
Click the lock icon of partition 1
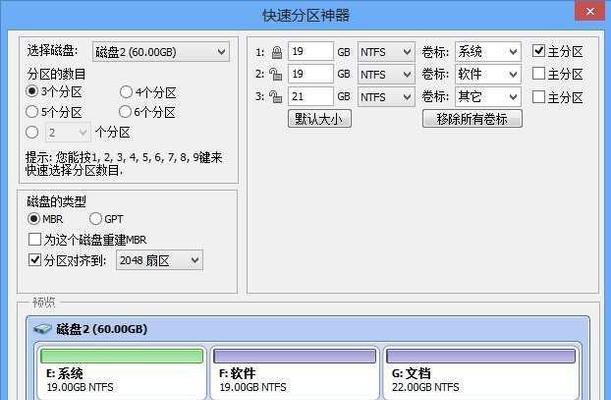277,52
